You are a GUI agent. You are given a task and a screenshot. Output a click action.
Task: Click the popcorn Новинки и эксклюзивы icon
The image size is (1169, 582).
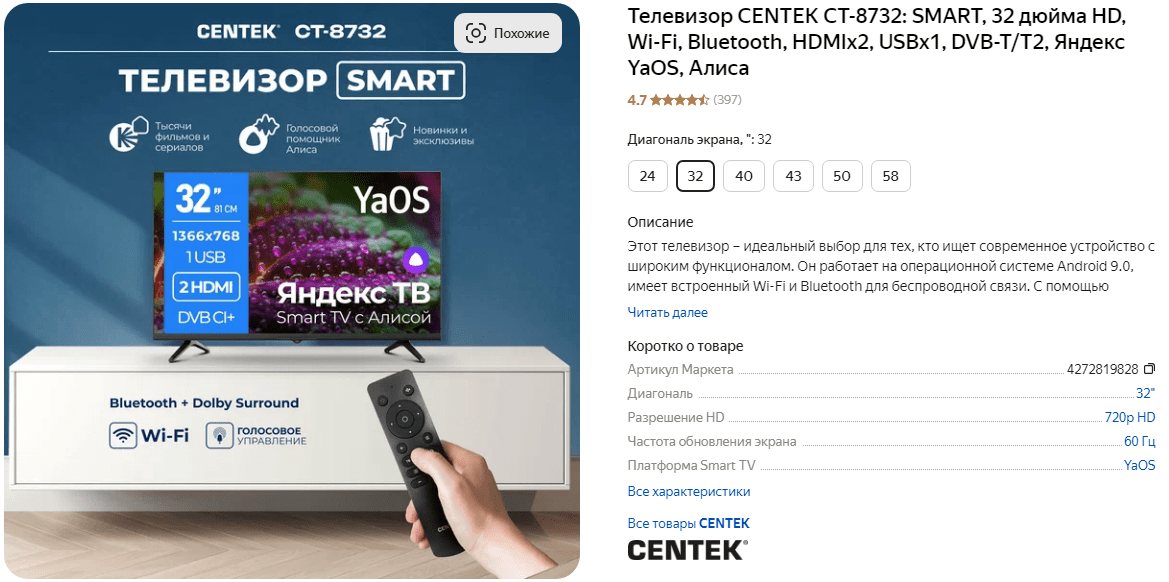(x=387, y=134)
